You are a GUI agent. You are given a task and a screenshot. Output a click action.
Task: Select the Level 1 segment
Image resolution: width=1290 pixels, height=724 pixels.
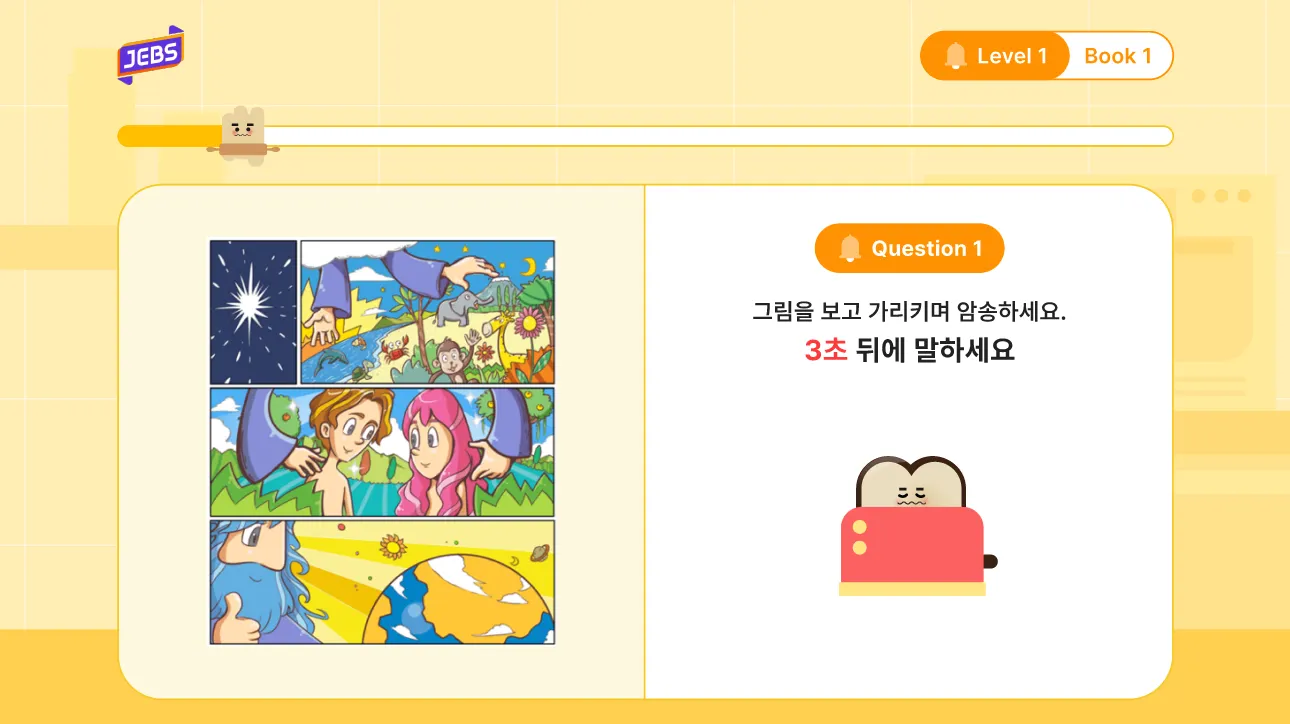pyautogui.click(x=995, y=56)
